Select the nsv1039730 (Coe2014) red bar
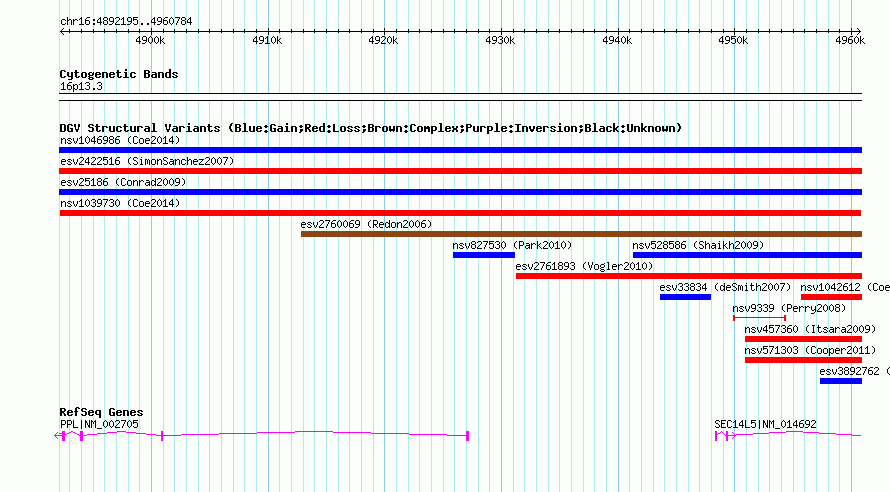The height and width of the screenshot is (492, 890). click(x=460, y=213)
